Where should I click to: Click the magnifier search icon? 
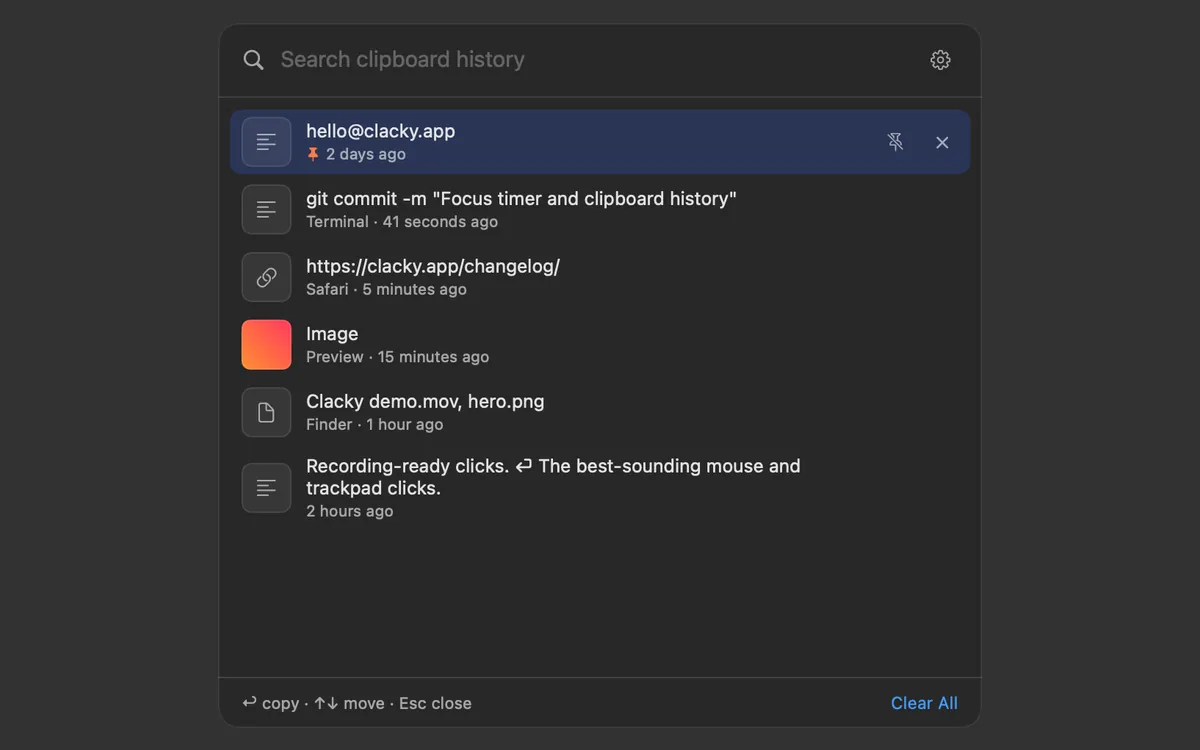pos(254,60)
